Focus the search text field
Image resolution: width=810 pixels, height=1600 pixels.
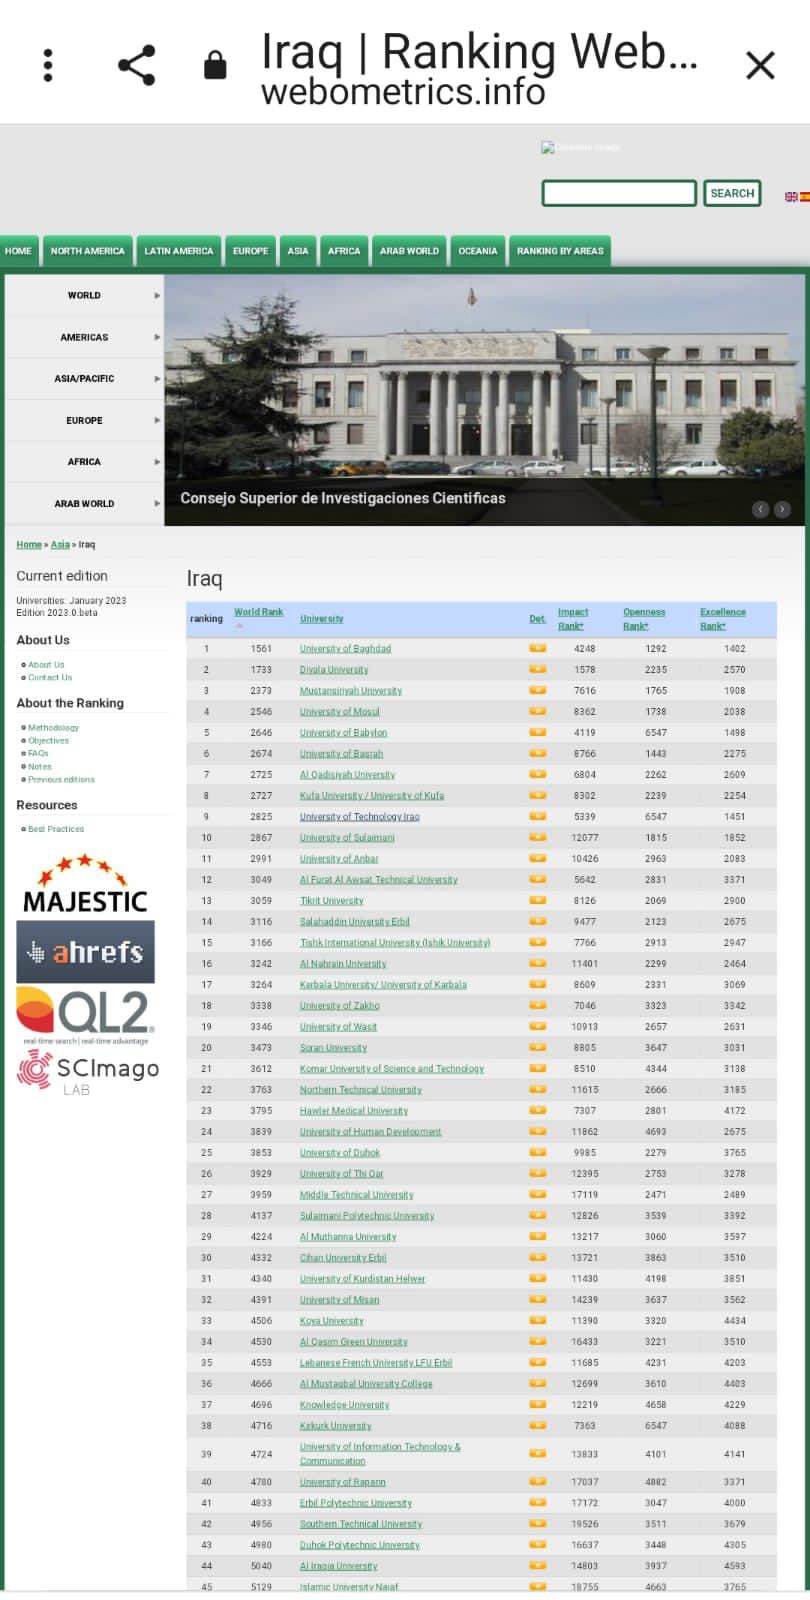coord(619,193)
